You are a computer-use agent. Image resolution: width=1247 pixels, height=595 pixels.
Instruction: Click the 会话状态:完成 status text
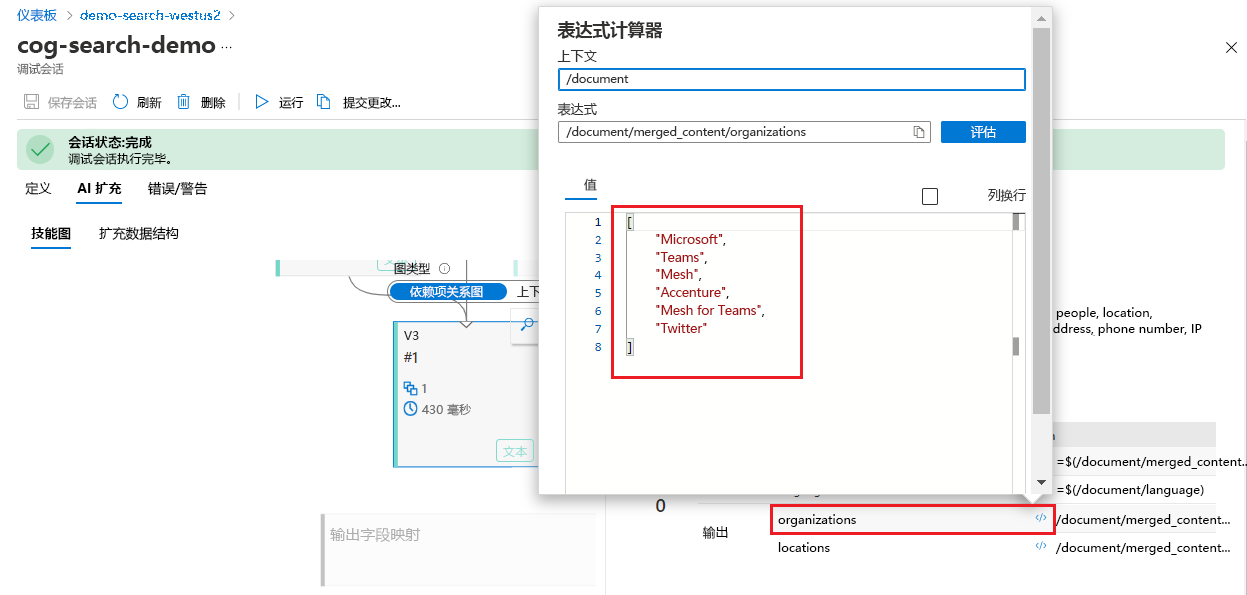tap(110, 143)
